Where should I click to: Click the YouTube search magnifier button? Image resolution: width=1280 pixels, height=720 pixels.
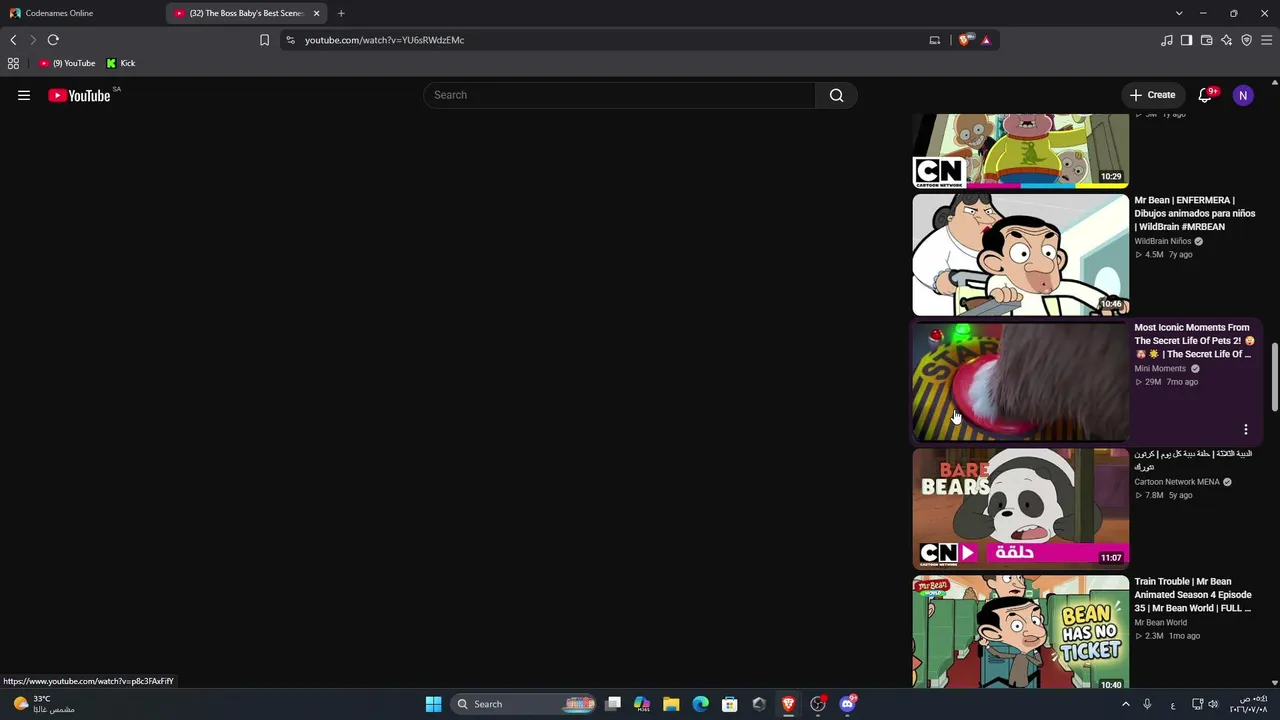click(x=836, y=95)
